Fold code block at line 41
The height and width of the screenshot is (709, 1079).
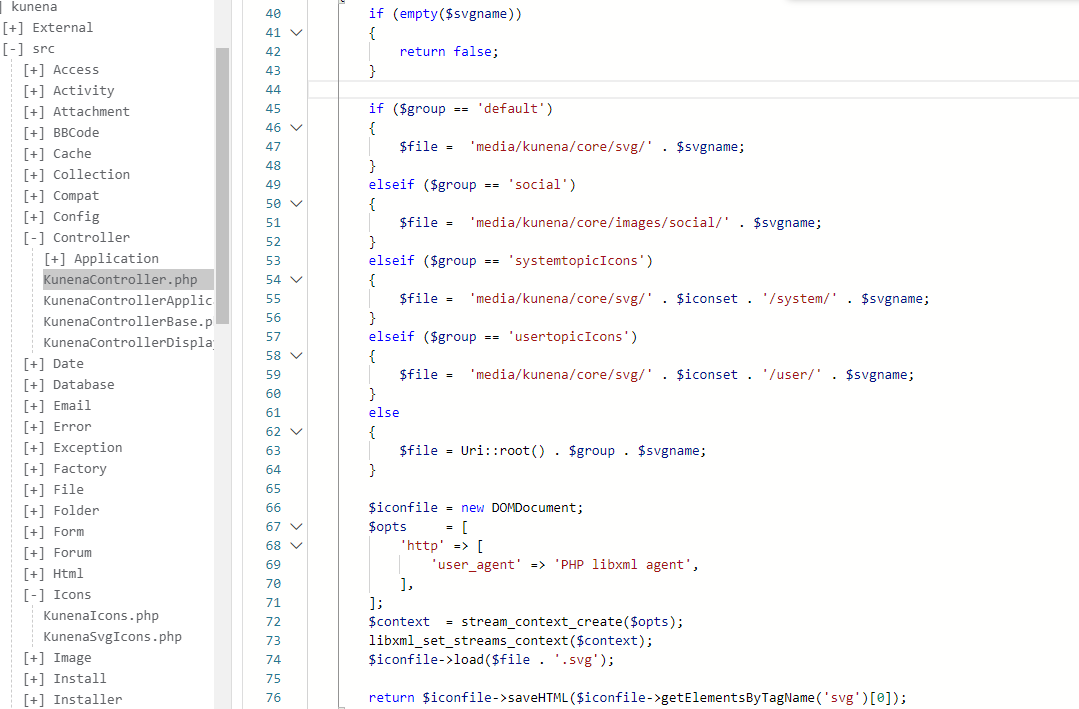click(297, 32)
